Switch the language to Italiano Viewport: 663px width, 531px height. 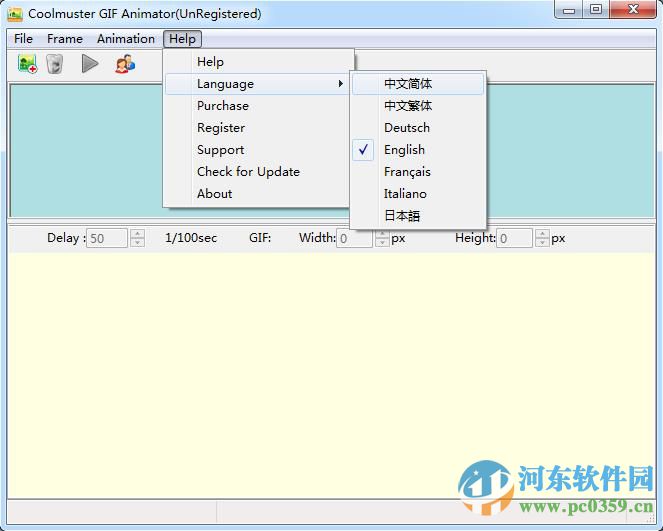pyautogui.click(x=418, y=194)
